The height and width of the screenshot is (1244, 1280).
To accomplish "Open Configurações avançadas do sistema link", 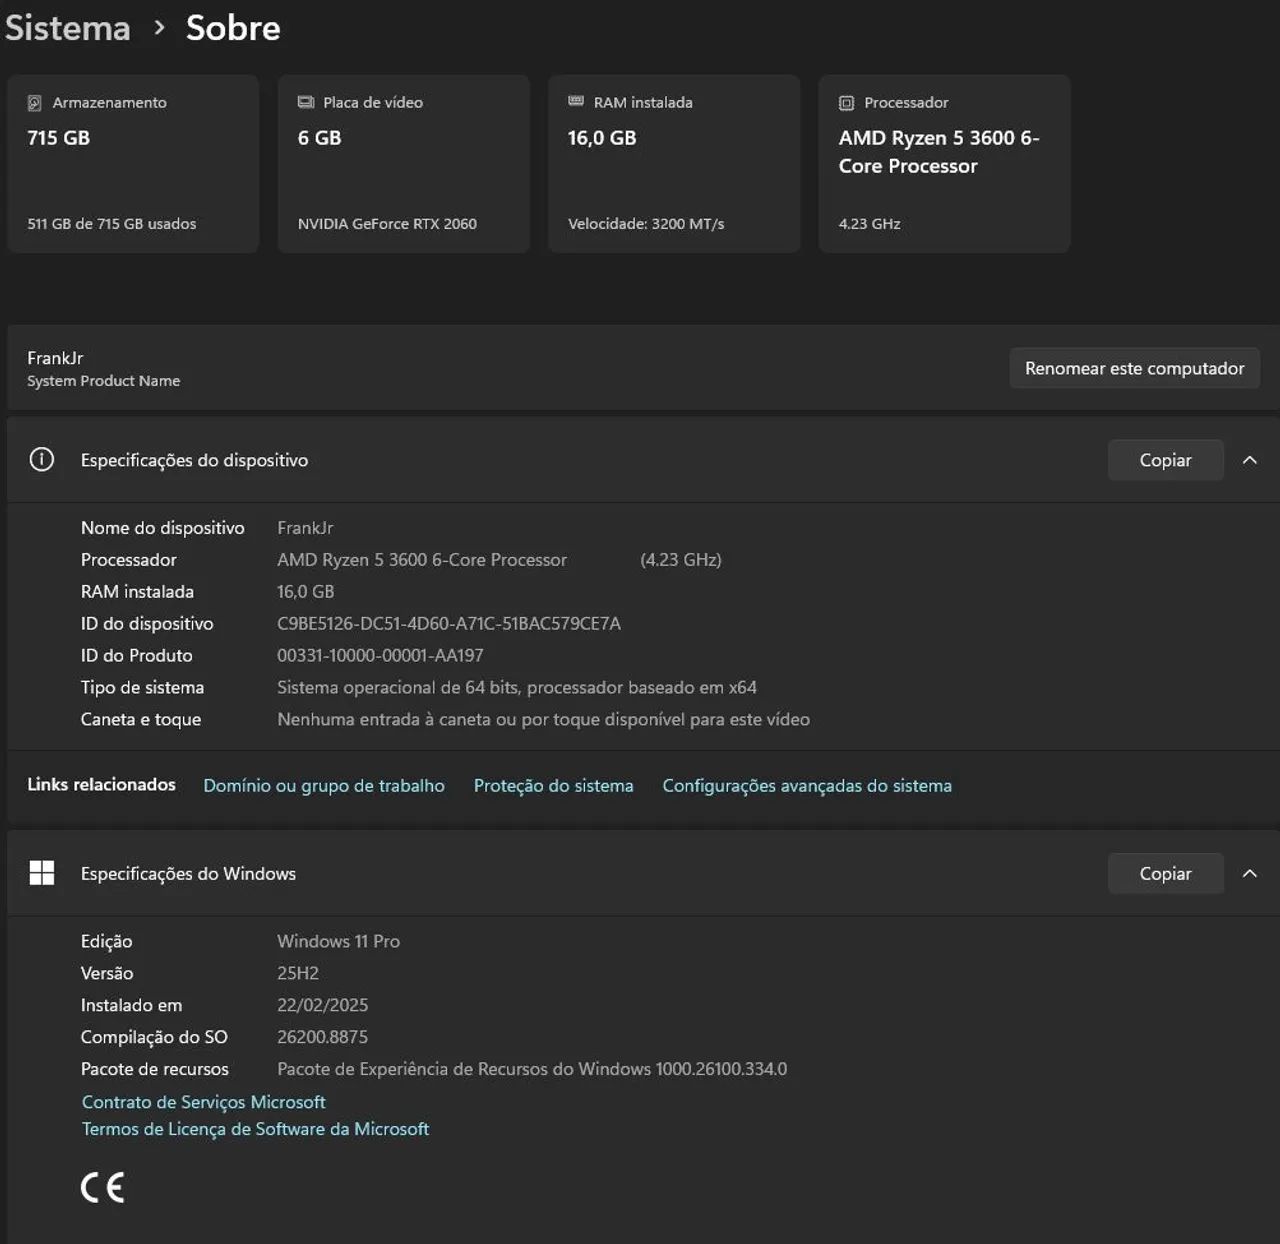I will (807, 786).
